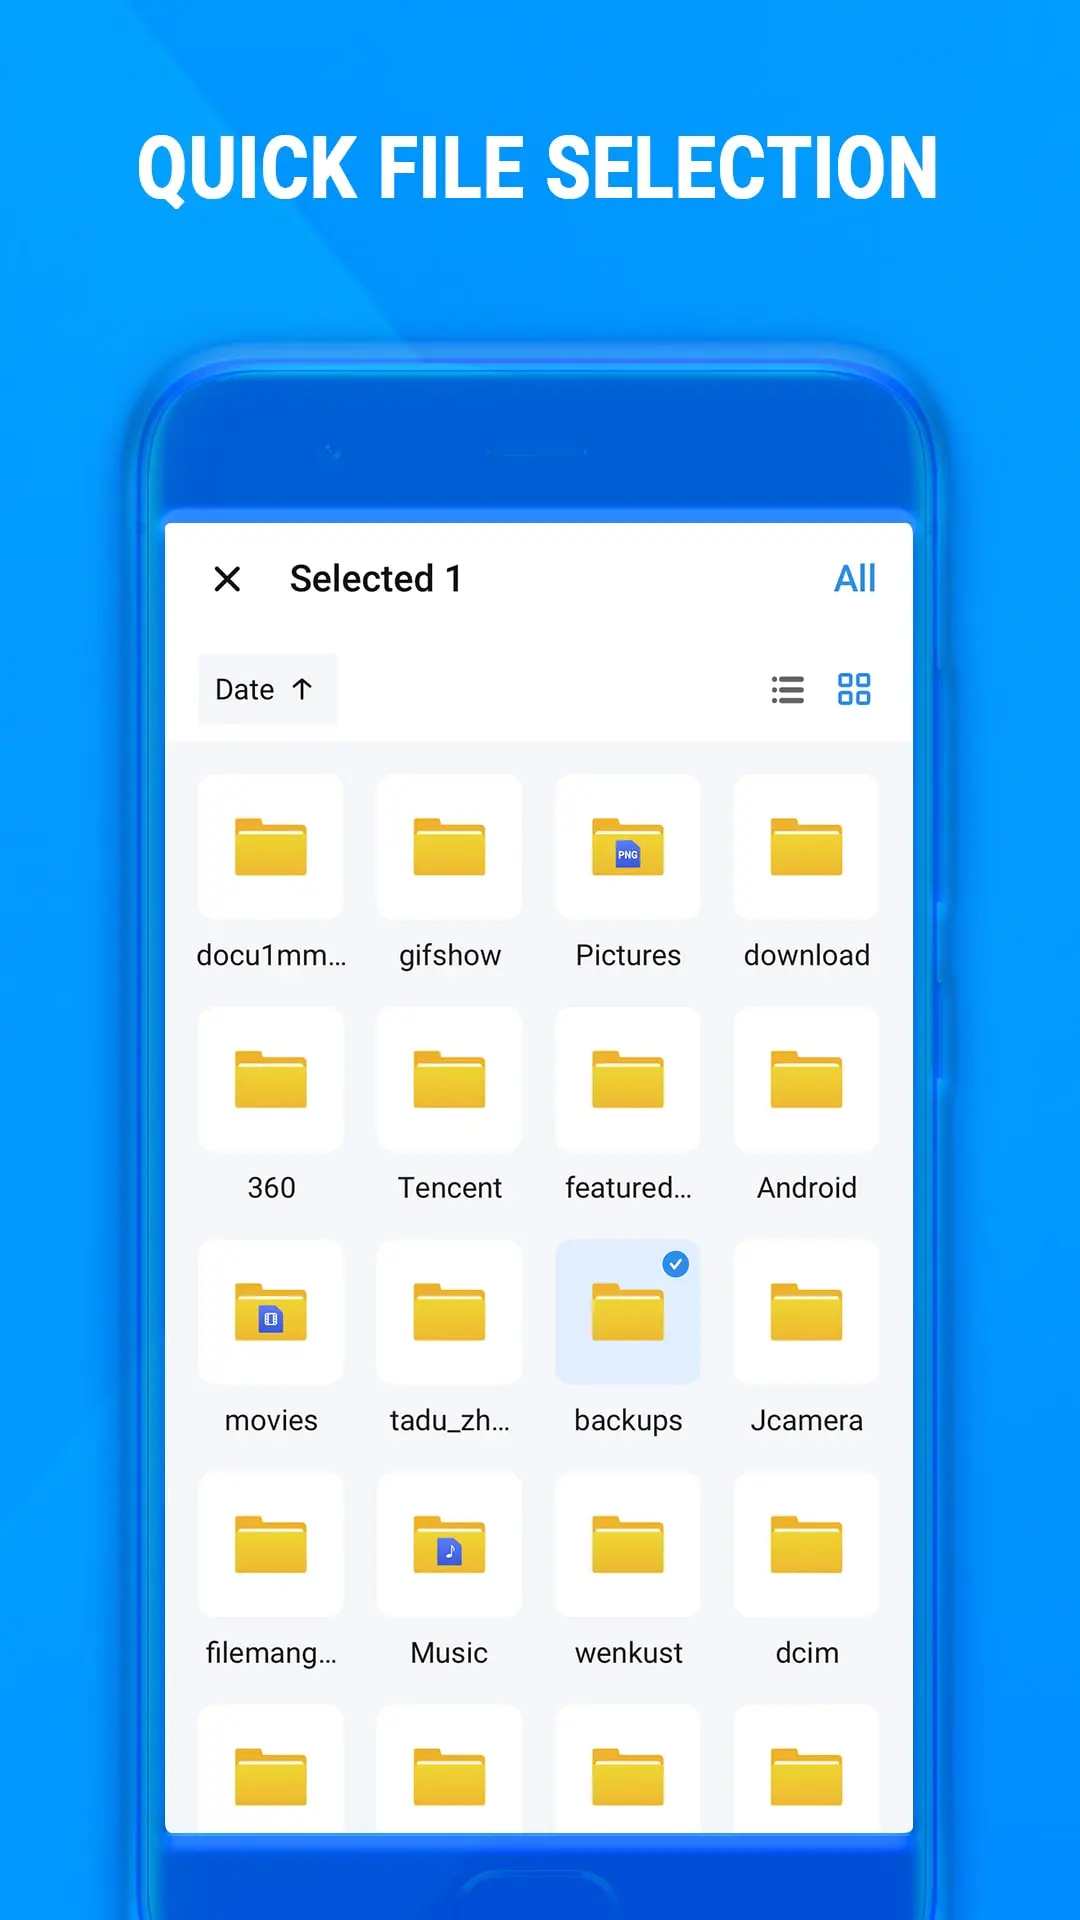Select the gifshow folder icon
The image size is (1080, 1920).
(449, 847)
